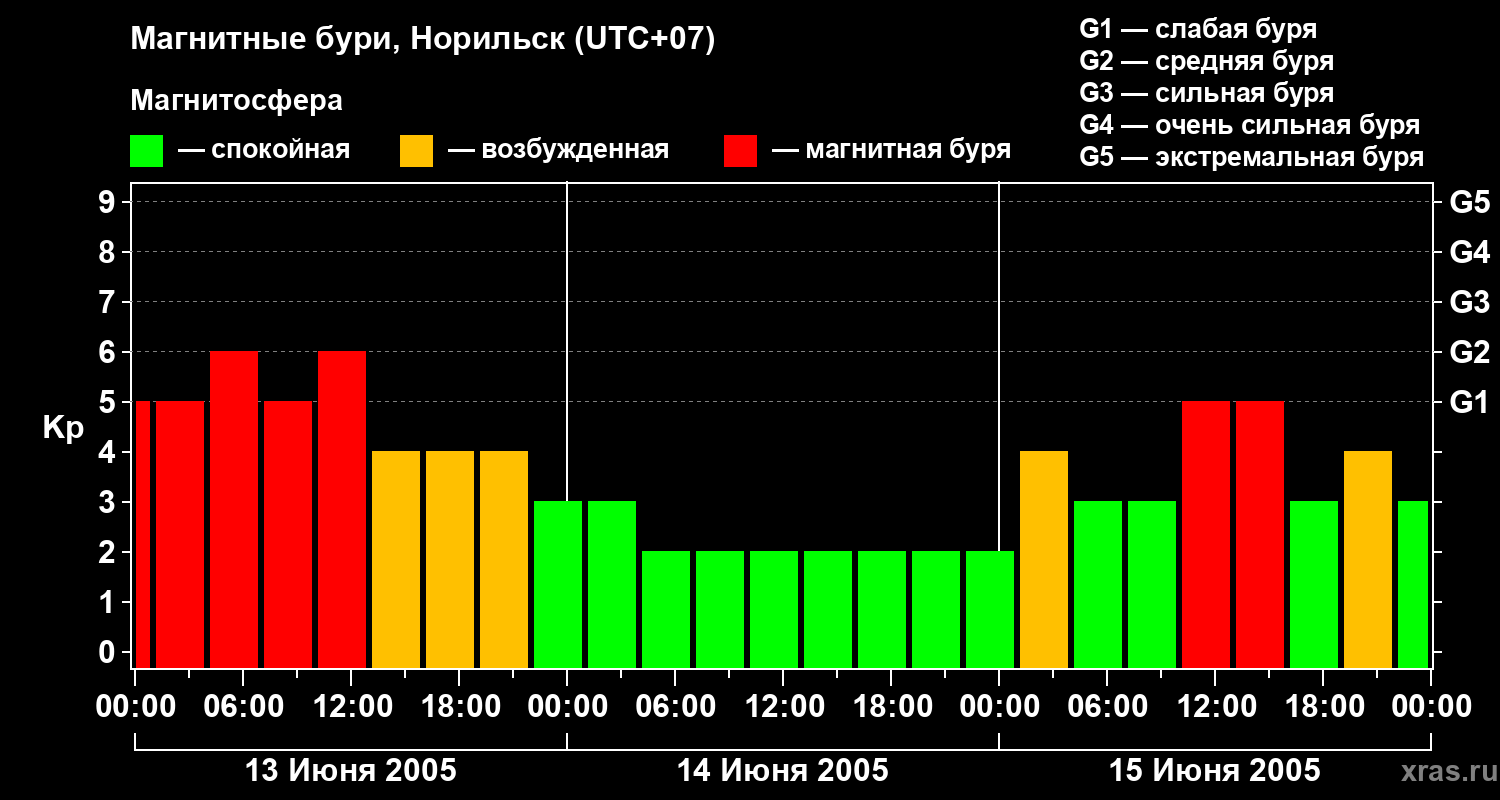This screenshot has height=800, width=1500.
Task: Click the red 'магнитная буря' legend swatch
Action: click(x=740, y=151)
